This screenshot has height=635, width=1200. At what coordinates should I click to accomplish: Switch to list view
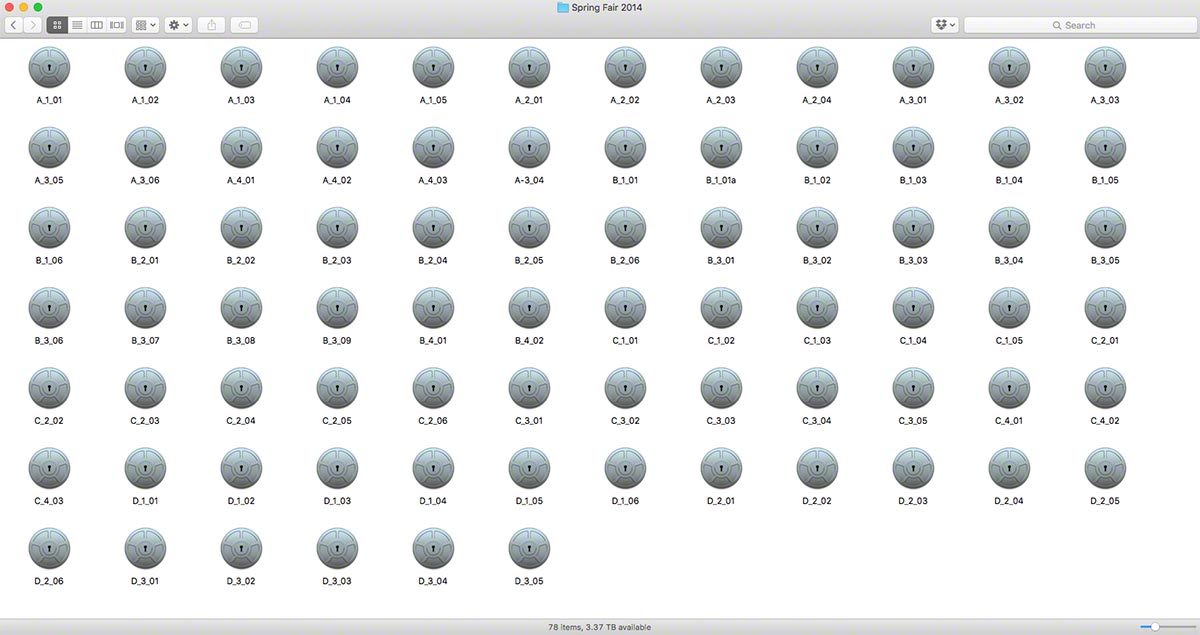tap(77, 25)
